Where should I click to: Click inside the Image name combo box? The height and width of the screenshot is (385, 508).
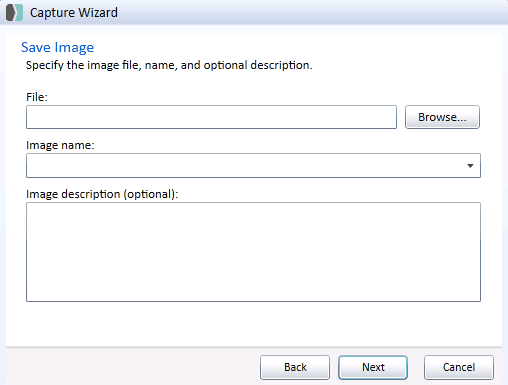click(x=253, y=166)
